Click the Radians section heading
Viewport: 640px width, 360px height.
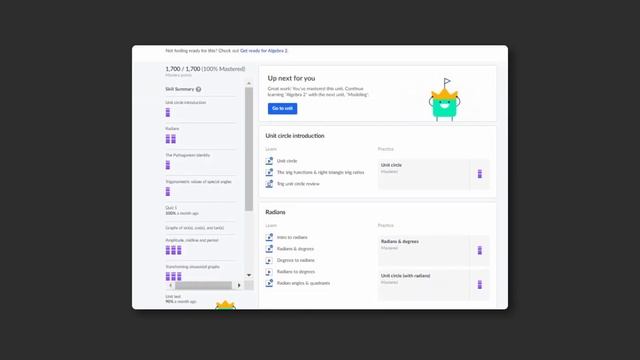[x=276, y=212]
